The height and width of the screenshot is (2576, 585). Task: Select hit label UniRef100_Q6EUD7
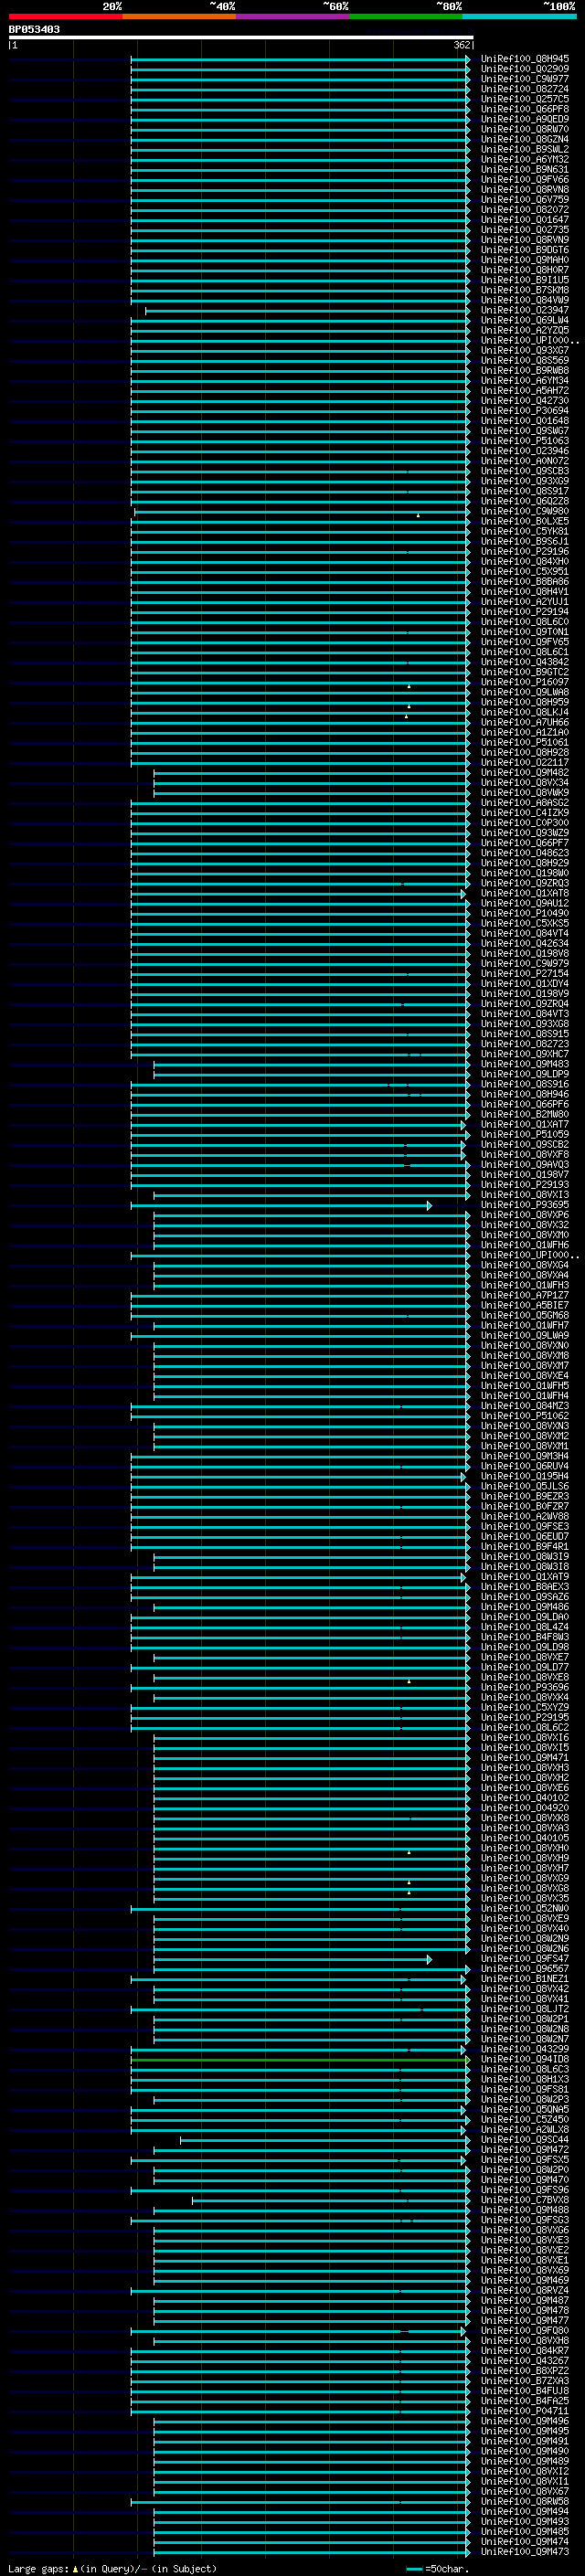[525, 1536]
